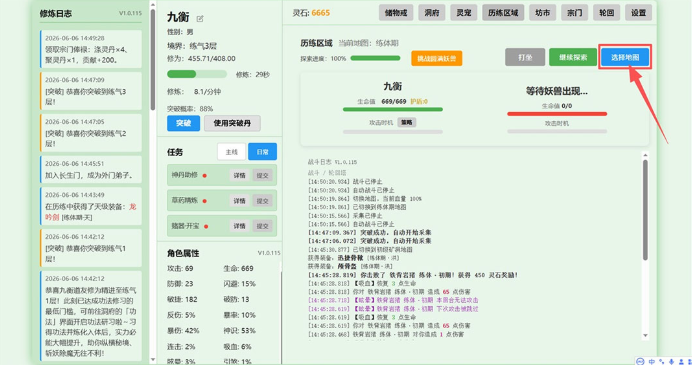Click the battle log line at 14:45:28.819

[413, 275]
